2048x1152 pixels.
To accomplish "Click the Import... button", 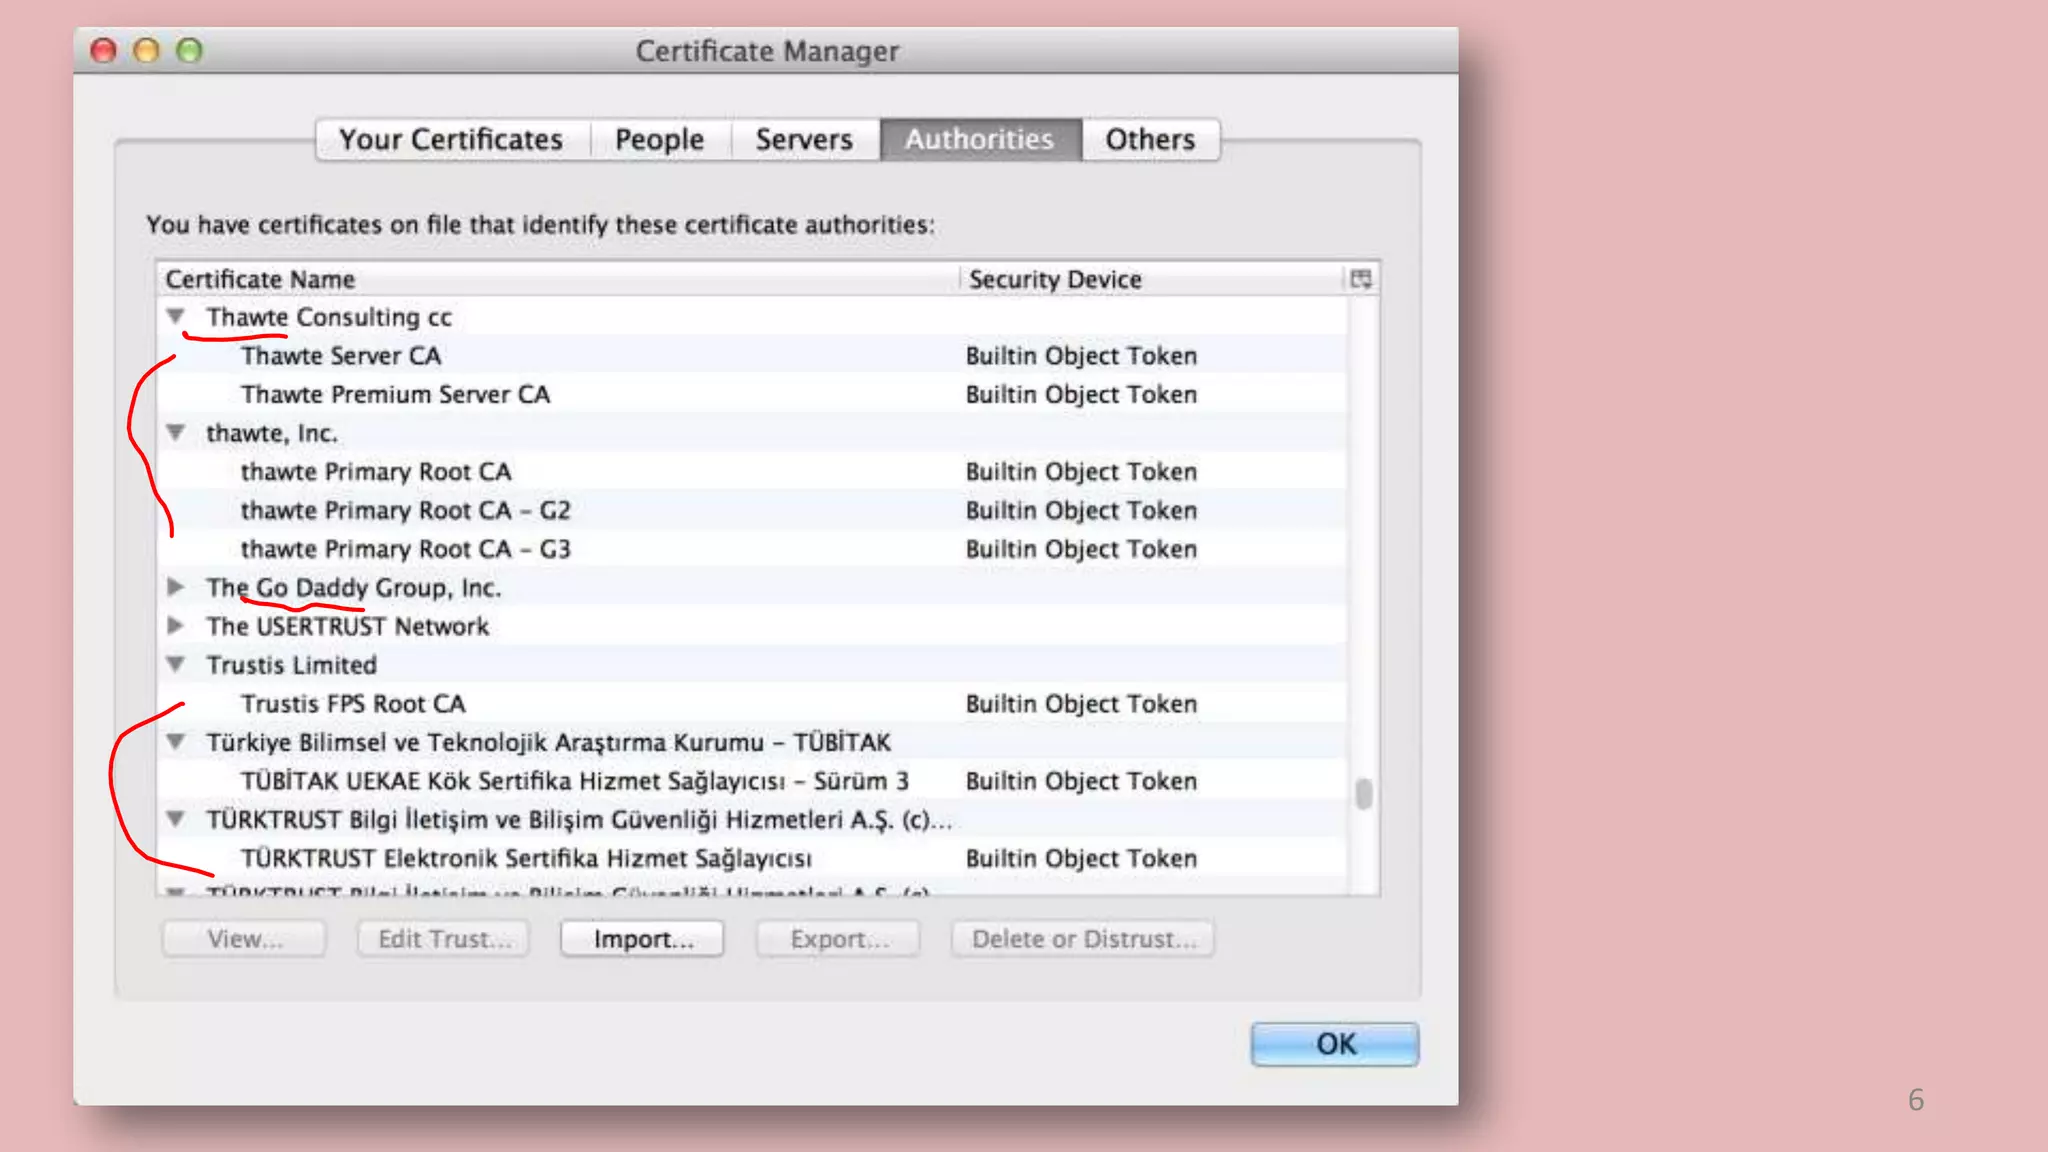I will [x=642, y=939].
